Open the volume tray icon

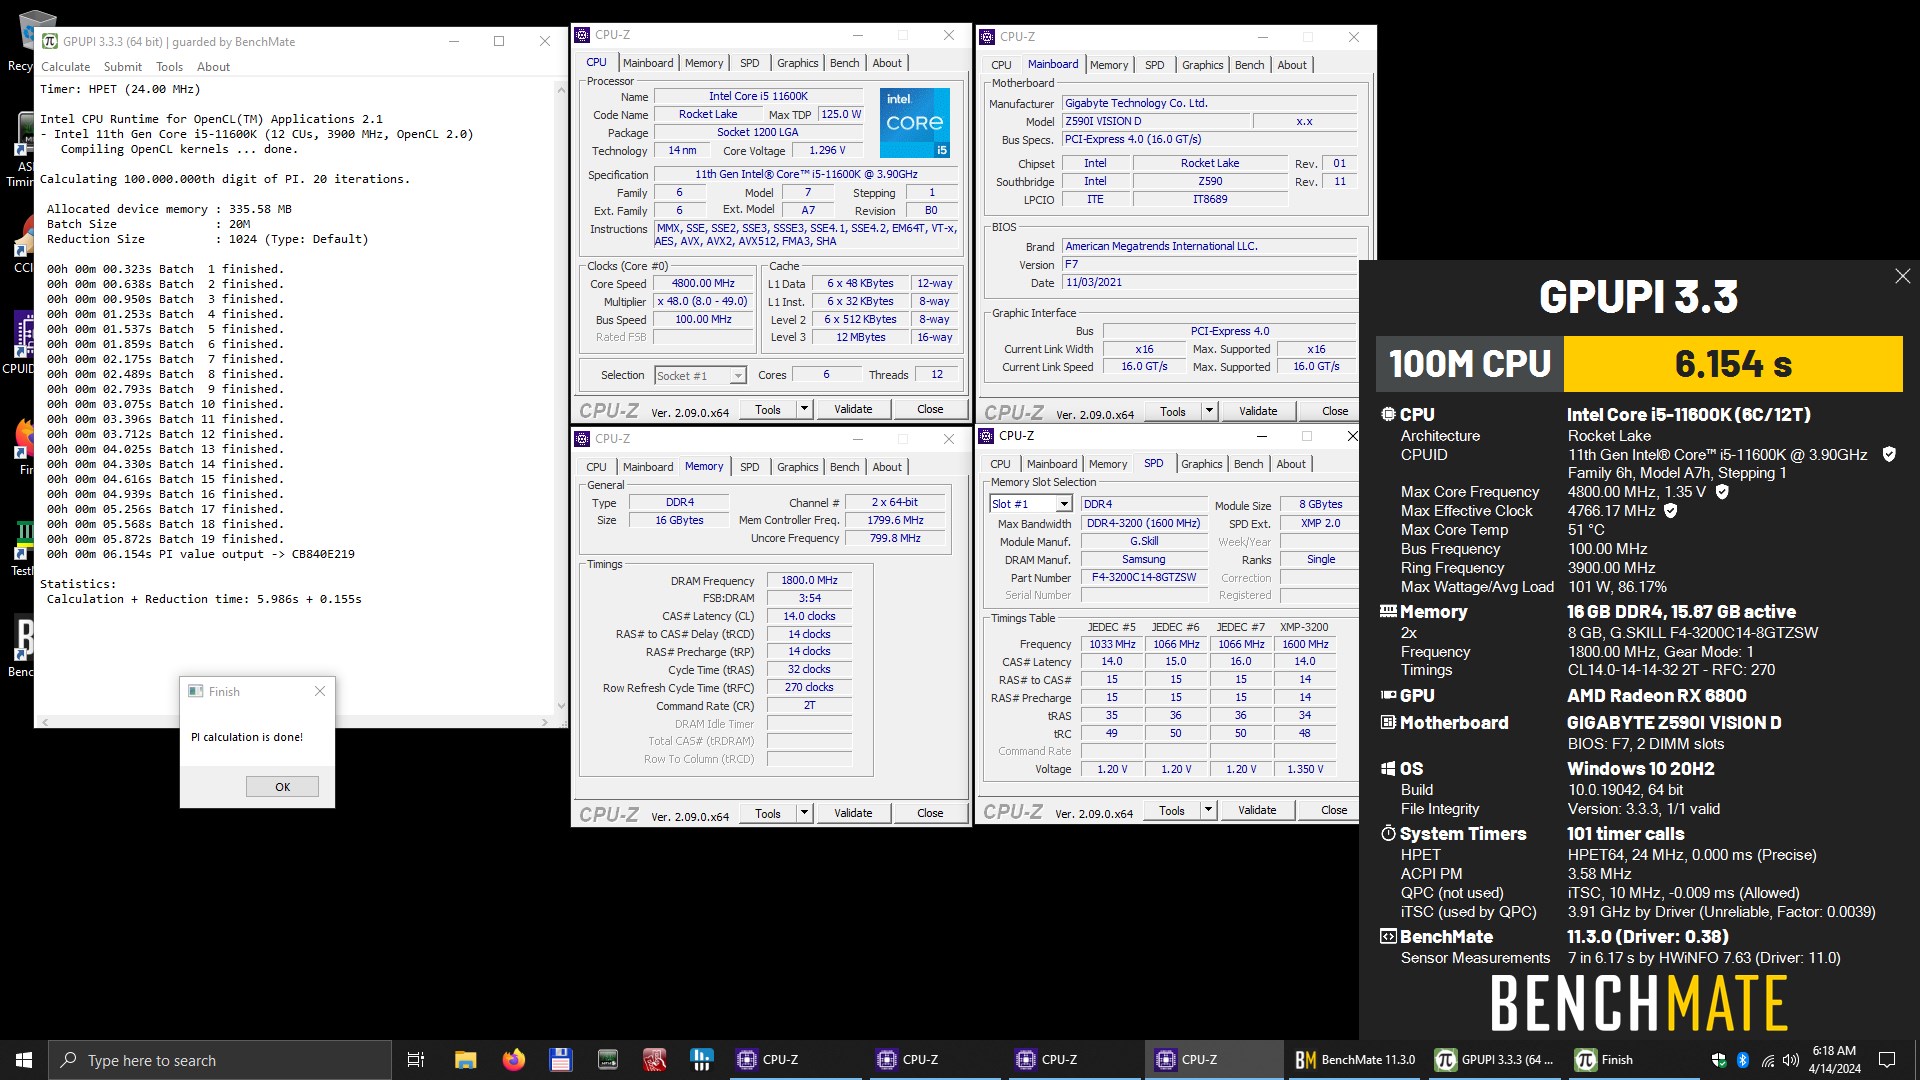[1790, 1060]
